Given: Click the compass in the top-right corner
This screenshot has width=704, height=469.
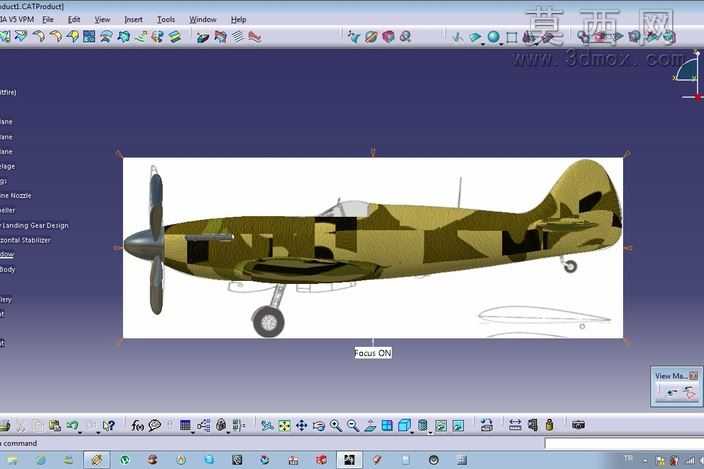Looking at the screenshot, I should [x=689, y=76].
